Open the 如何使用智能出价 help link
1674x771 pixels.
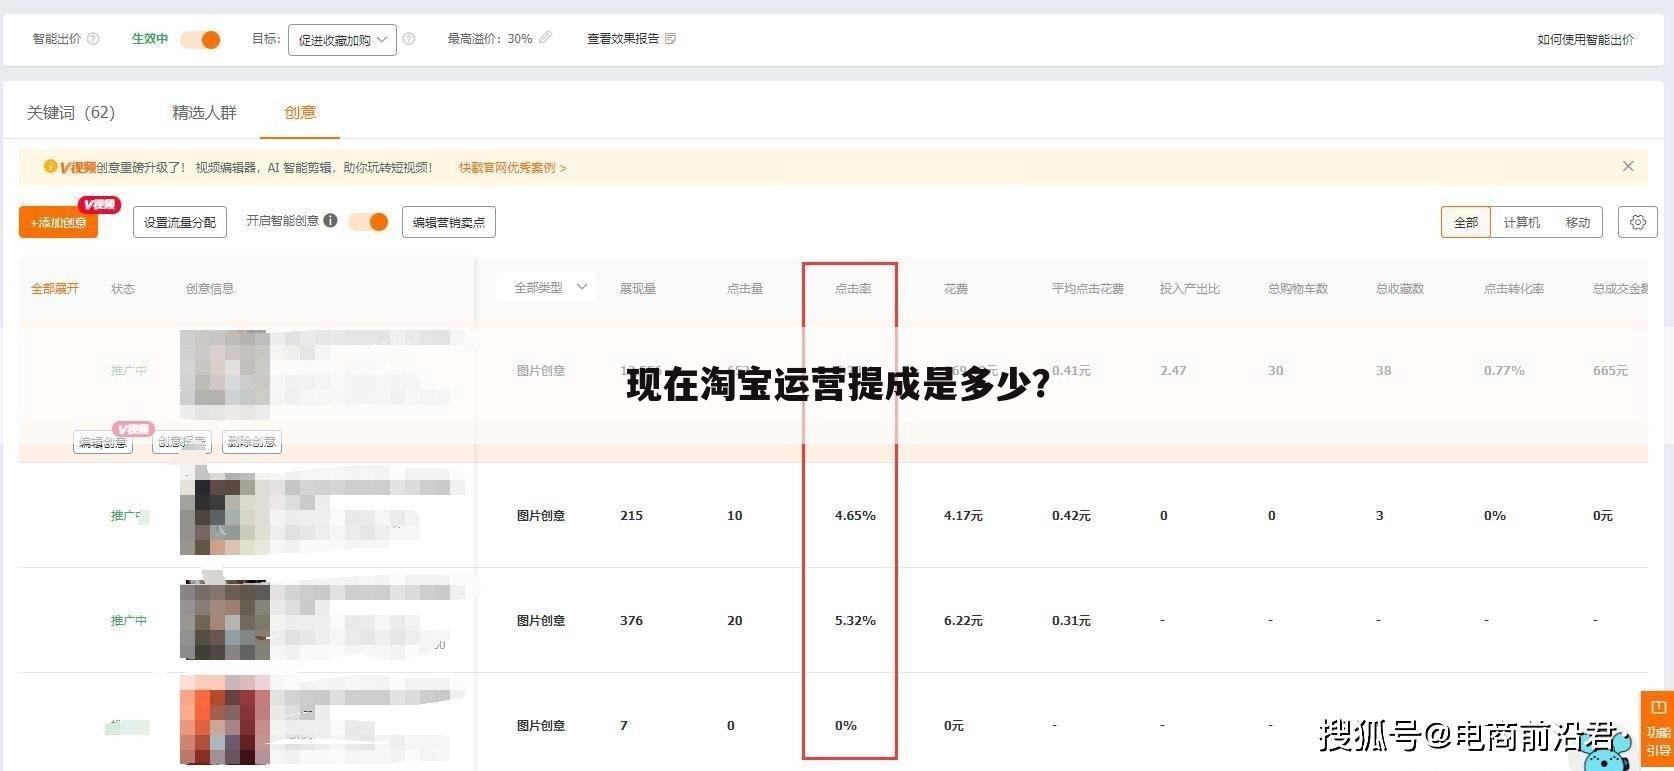click(1585, 39)
